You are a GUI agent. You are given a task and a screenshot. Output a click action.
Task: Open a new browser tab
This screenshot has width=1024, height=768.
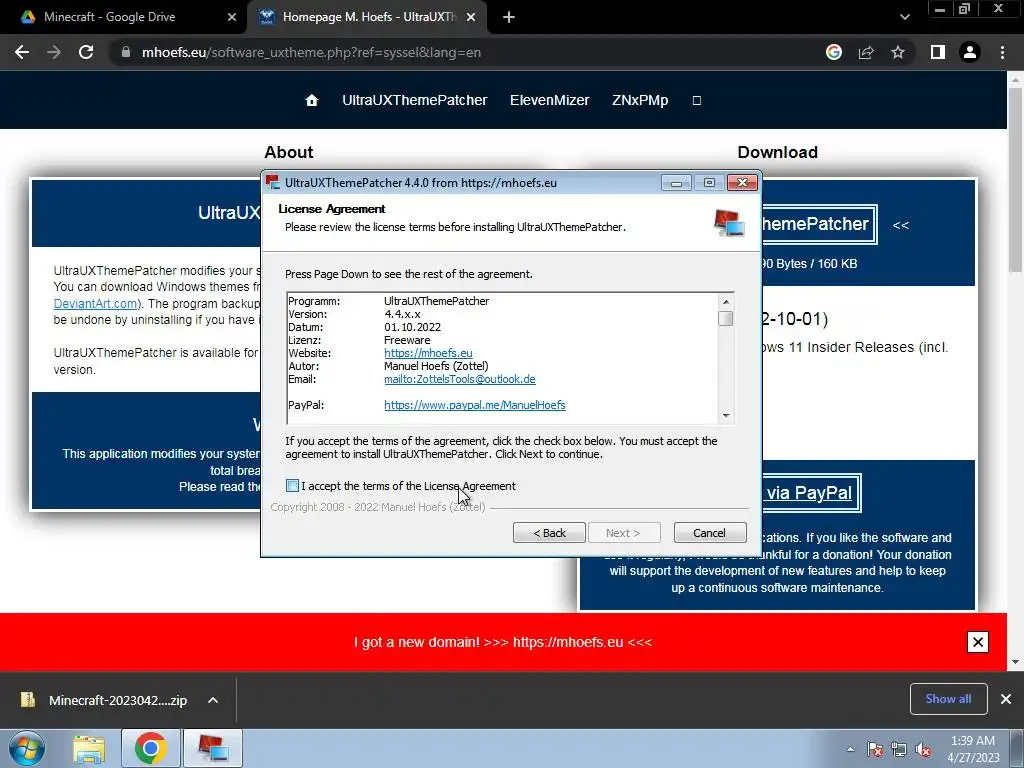509,18
